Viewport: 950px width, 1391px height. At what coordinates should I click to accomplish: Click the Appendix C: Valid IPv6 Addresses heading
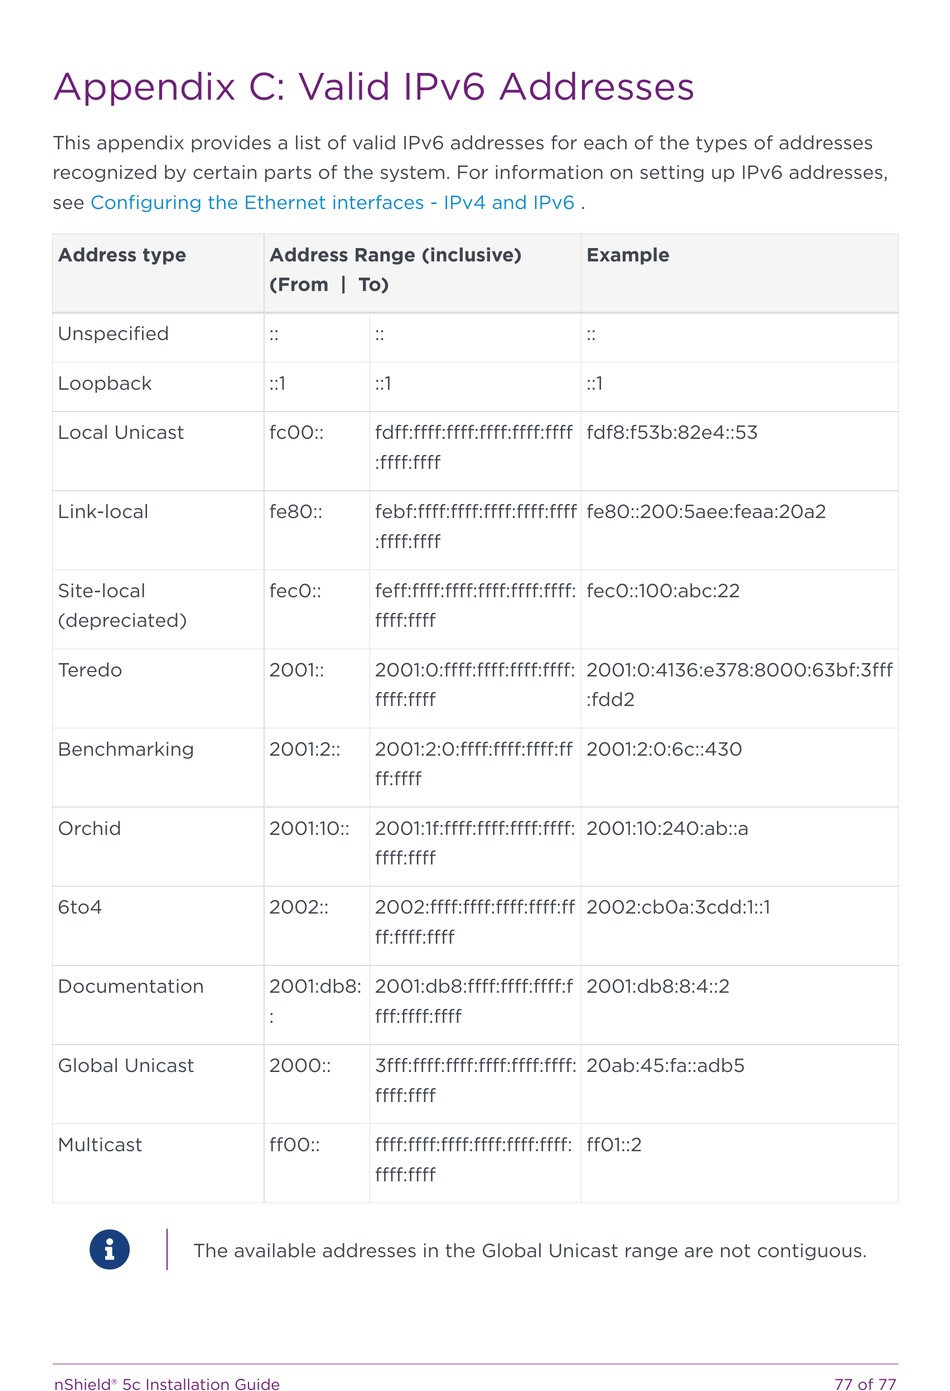374,87
